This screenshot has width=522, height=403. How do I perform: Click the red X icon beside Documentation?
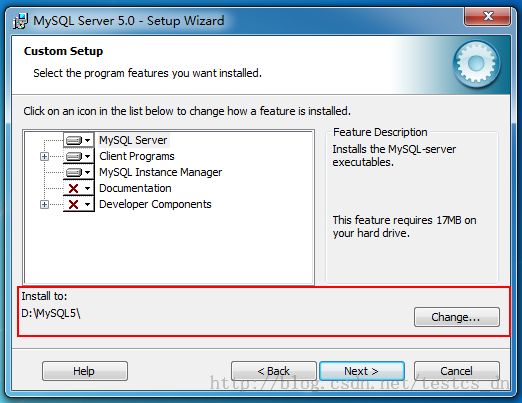(73, 188)
